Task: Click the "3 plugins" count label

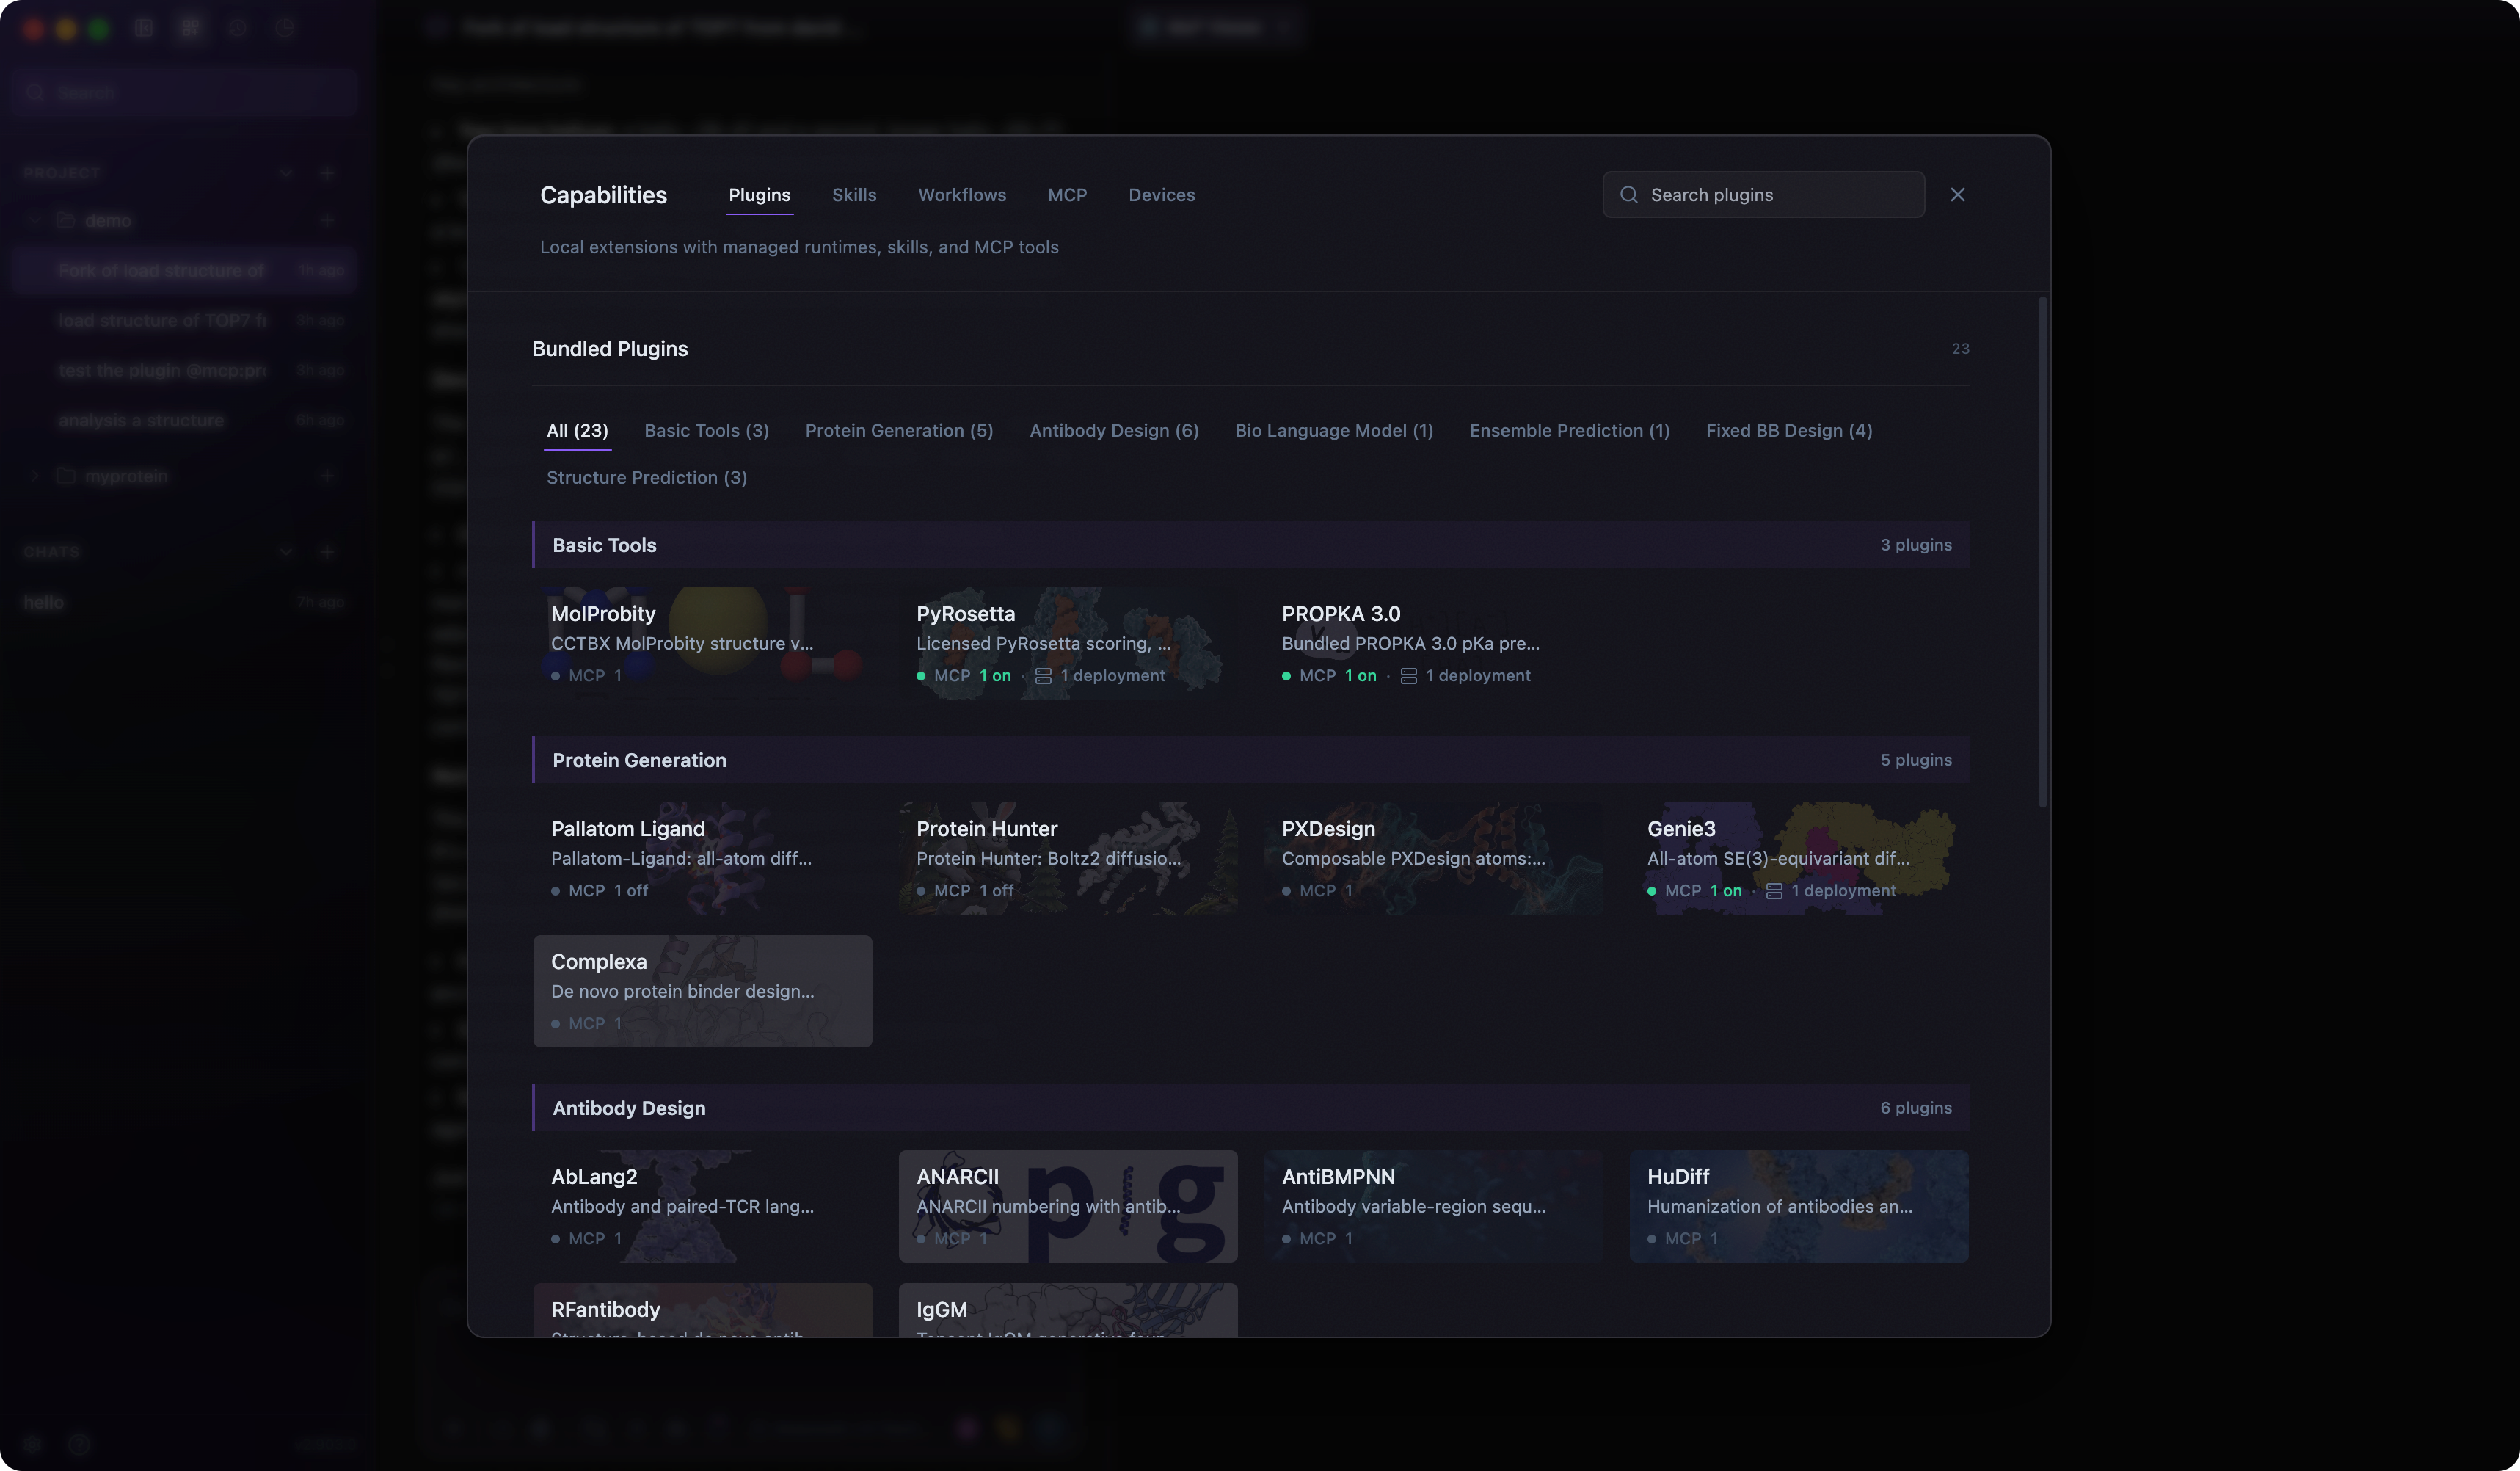Action: (1916, 545)
